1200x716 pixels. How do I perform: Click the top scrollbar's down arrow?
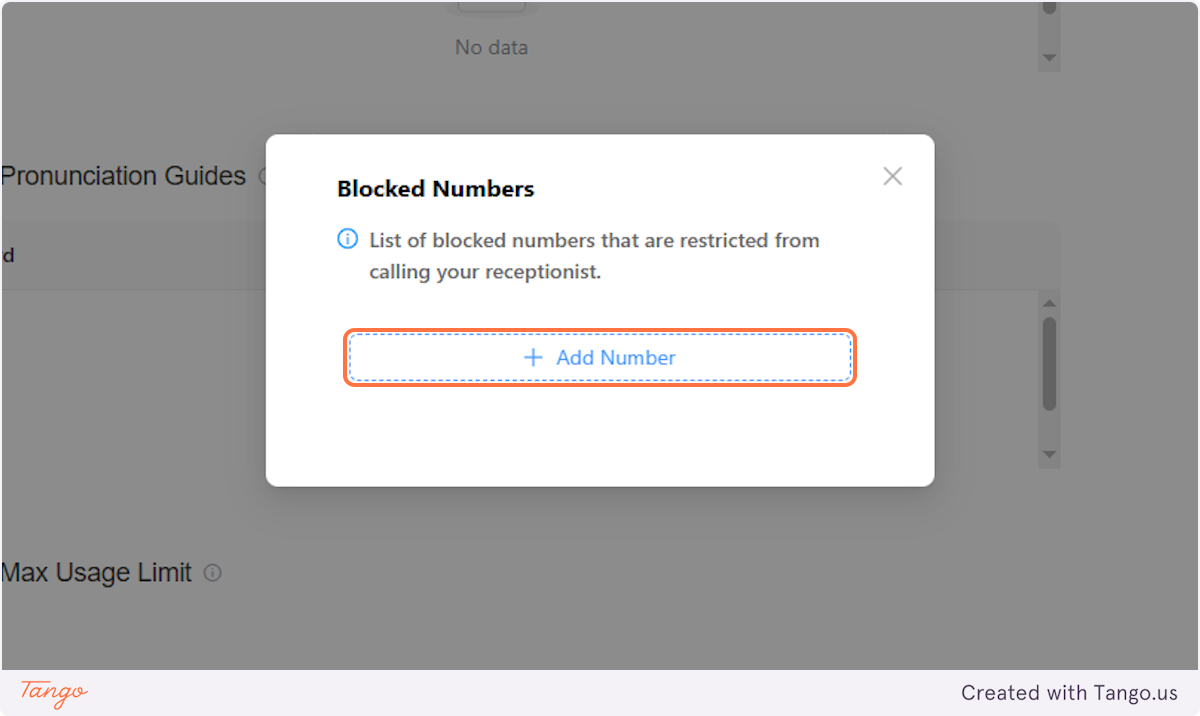[x=1049, y=58]
